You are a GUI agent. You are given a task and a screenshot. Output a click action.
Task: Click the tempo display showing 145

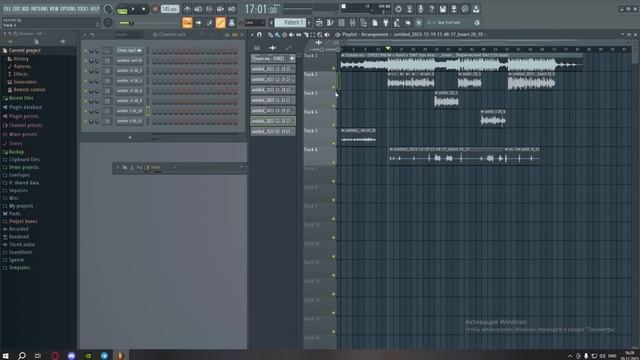pos(170,9)
